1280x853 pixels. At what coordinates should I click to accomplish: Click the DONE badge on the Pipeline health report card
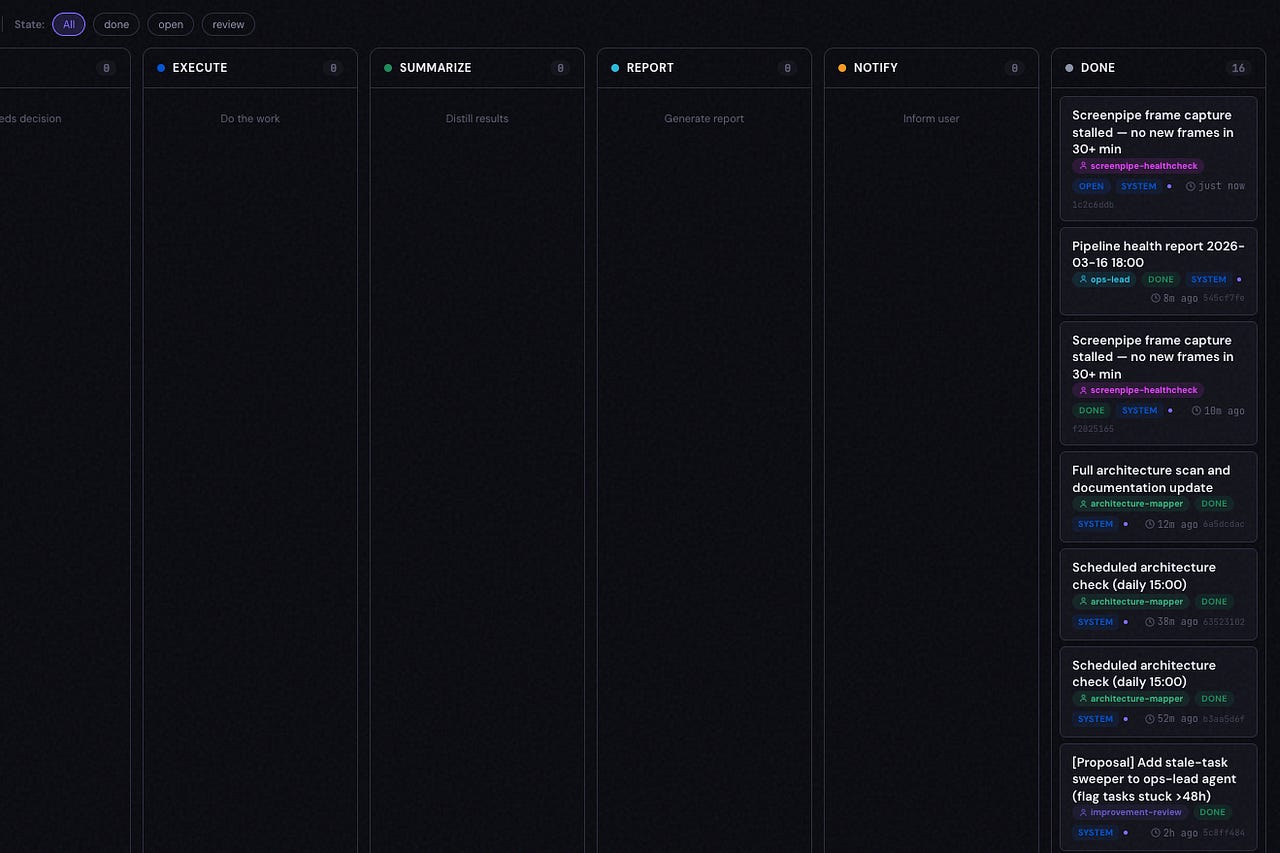tap(1161, 280)
